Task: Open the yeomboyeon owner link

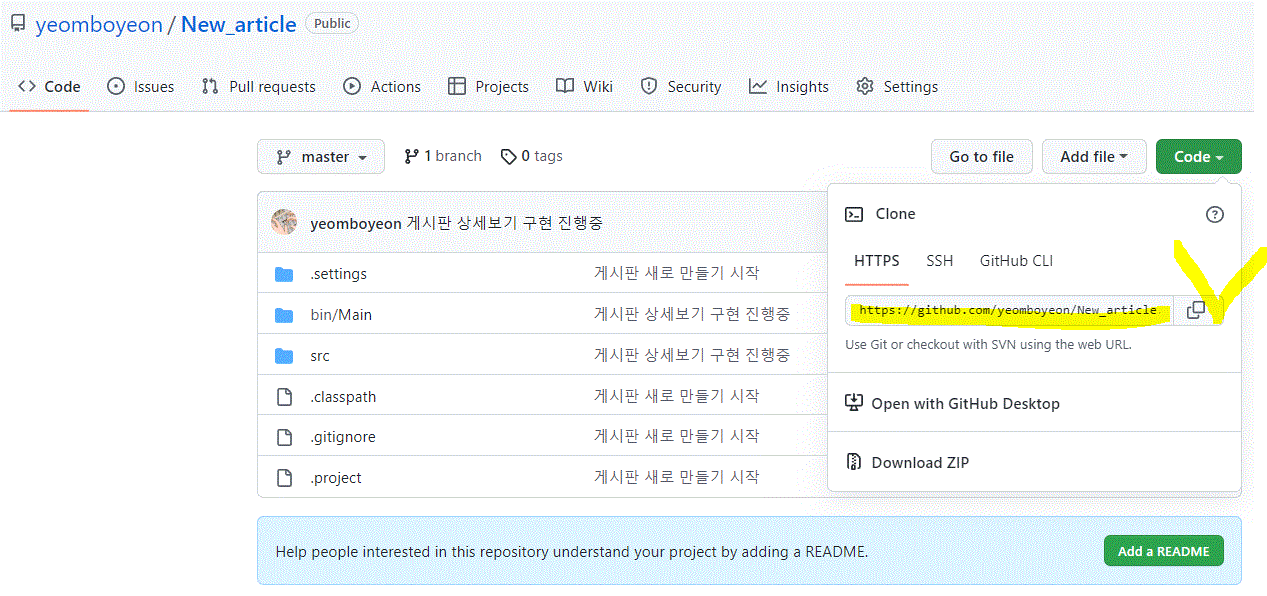Action: pyautogui.click(x=99, y=25)
